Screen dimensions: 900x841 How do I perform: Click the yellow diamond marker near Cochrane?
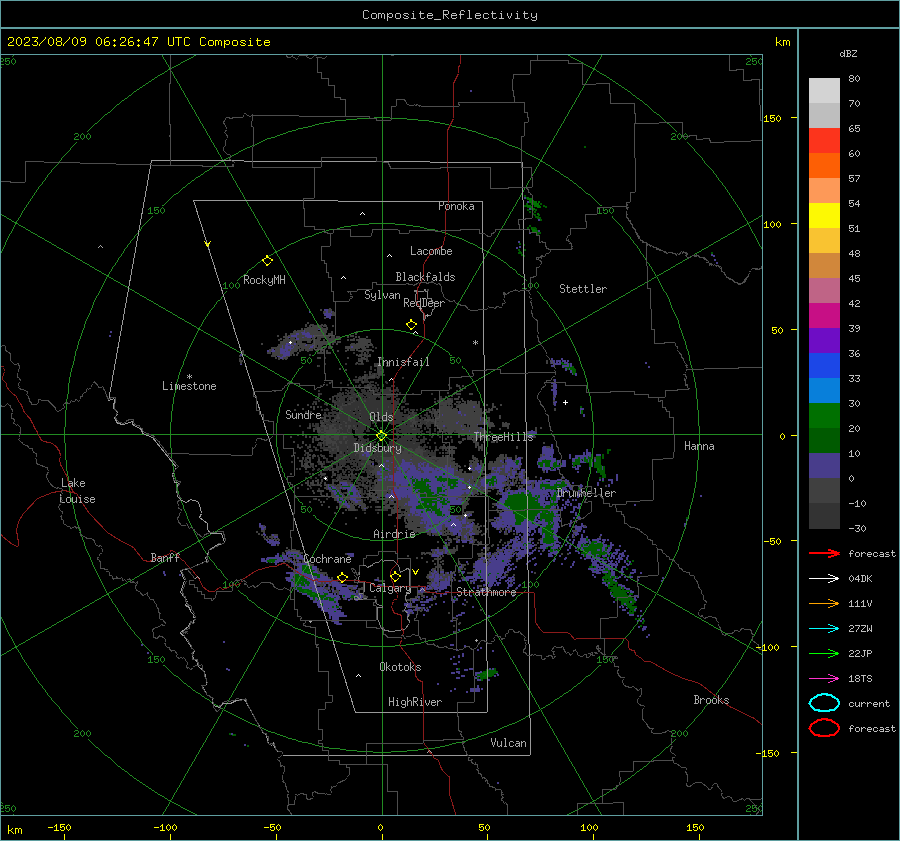[x=342, y=577]
